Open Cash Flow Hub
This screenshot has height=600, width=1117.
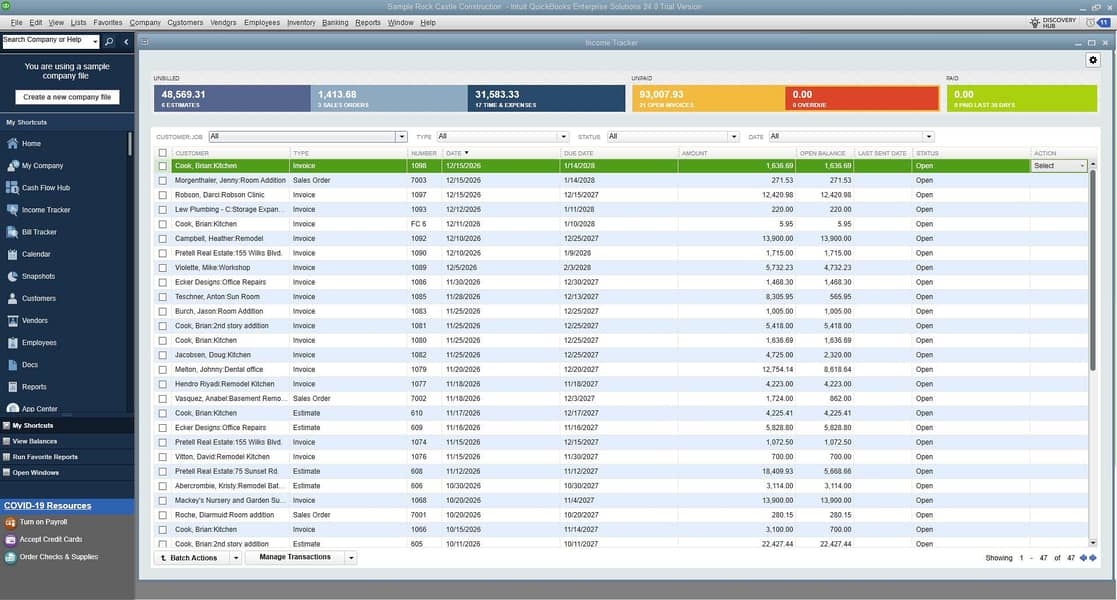point(47,186)
